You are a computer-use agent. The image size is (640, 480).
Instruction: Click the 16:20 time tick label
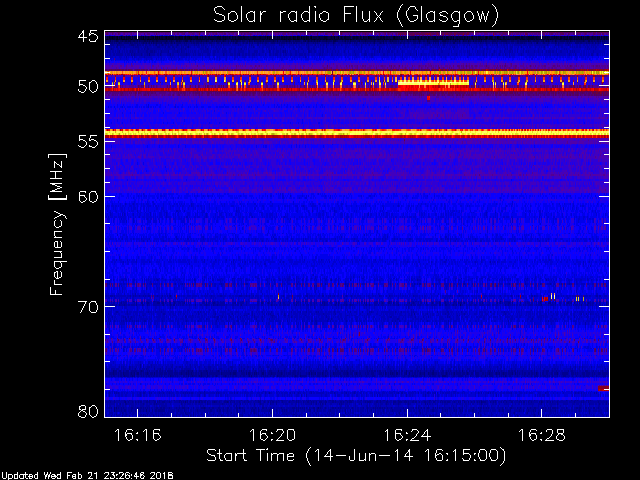pos(272,435)
